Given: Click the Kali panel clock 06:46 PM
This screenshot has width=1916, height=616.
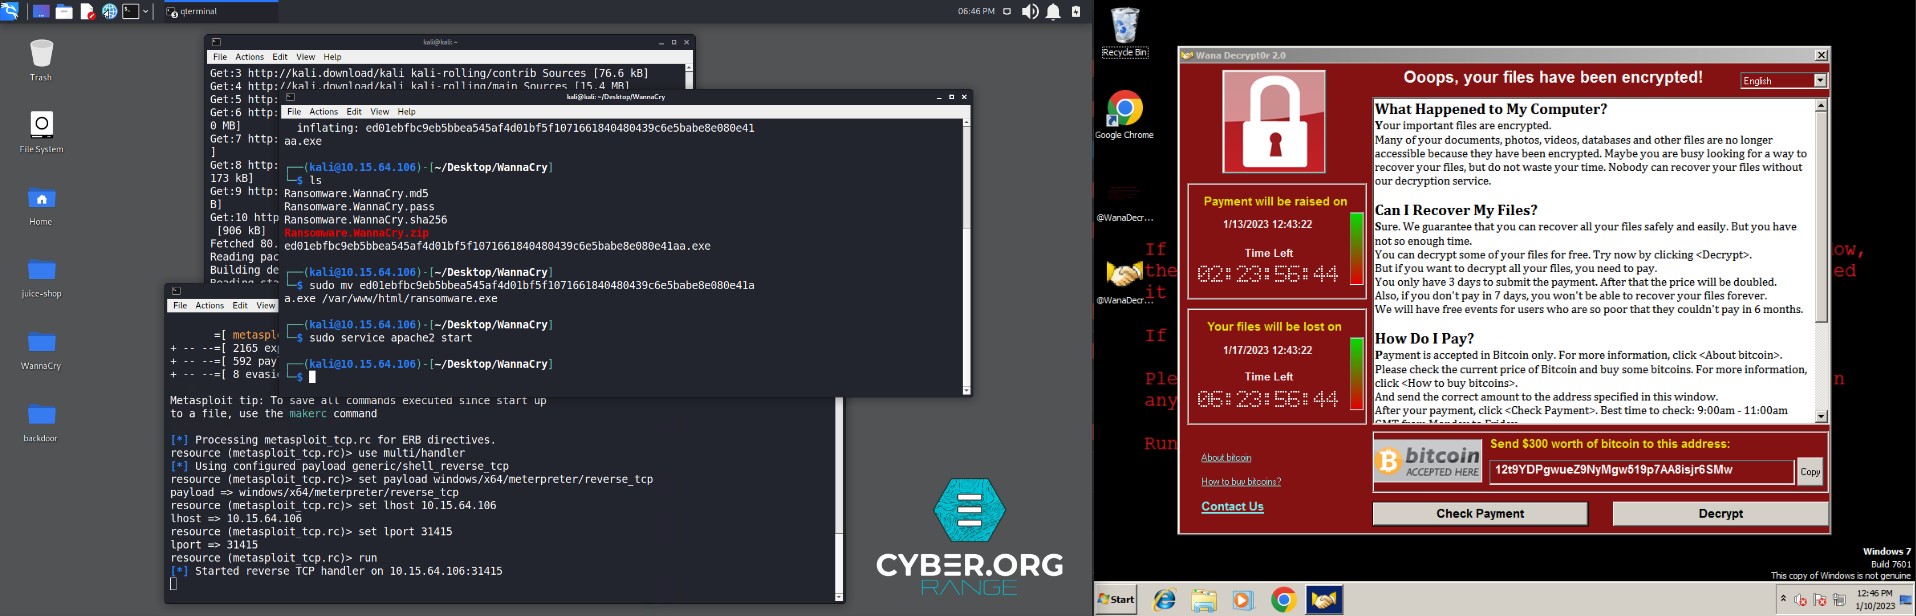Looking at the screenshot, I should pos(976,12).
